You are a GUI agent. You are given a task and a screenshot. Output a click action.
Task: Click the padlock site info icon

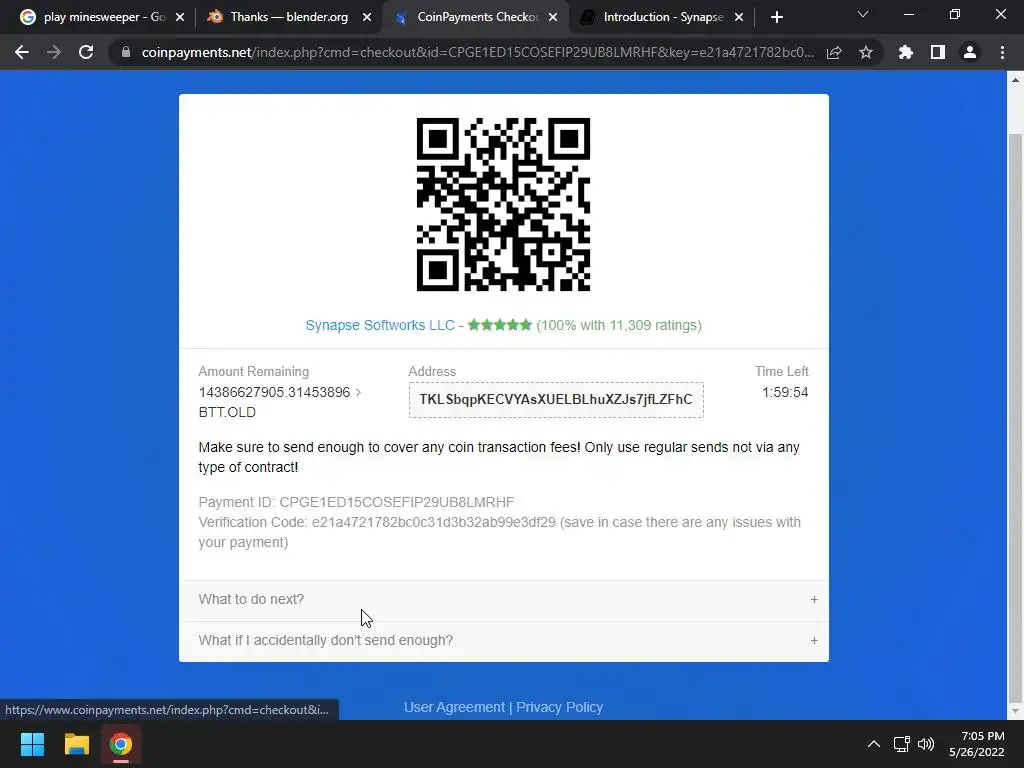(126, 52)
